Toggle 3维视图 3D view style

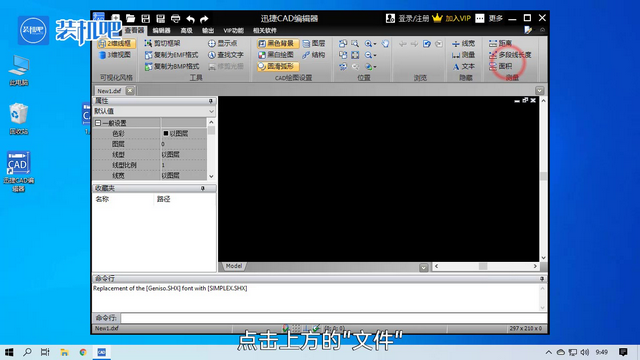(116, 55)
